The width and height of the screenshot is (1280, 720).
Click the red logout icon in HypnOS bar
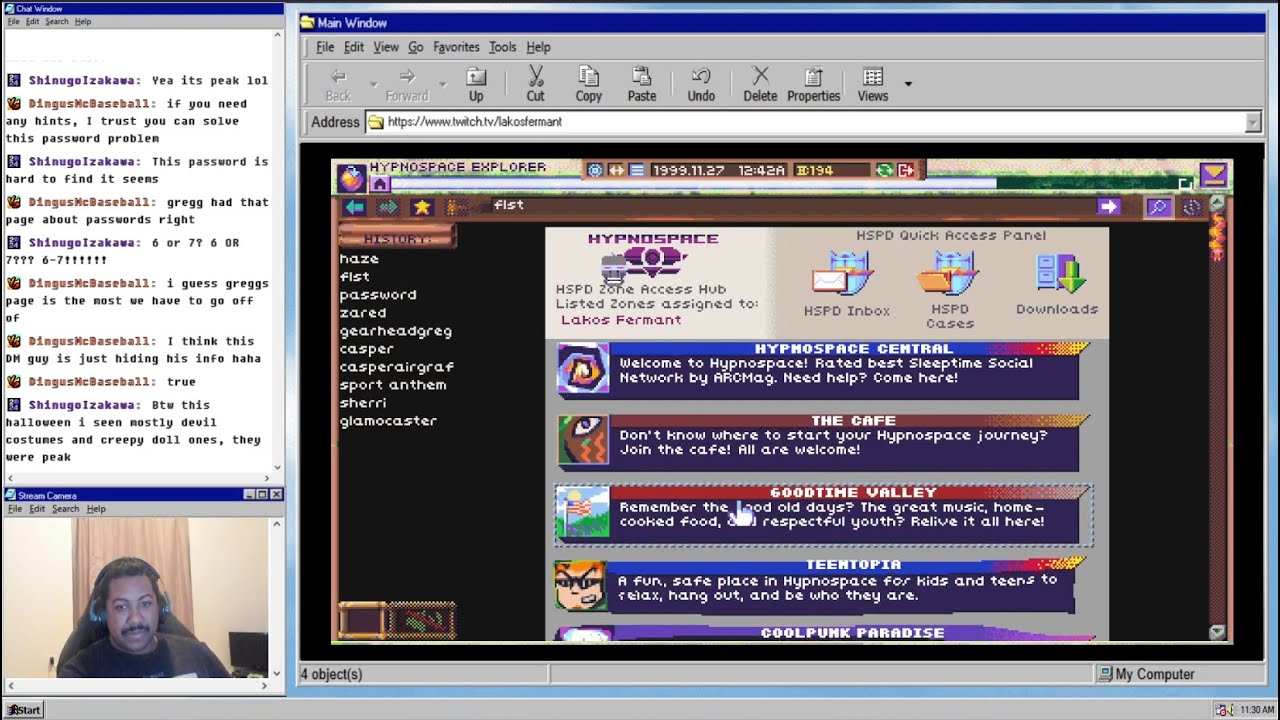pyautogui.click(x=906, y=170)
